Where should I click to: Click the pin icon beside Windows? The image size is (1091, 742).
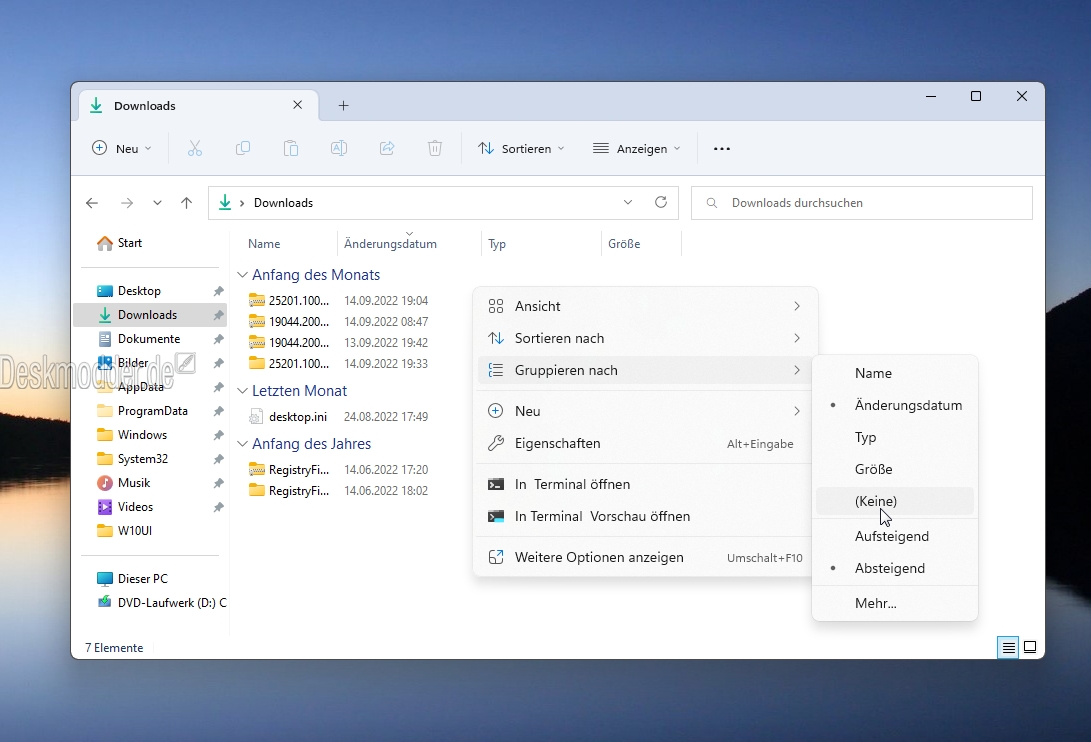click(218, 435)
